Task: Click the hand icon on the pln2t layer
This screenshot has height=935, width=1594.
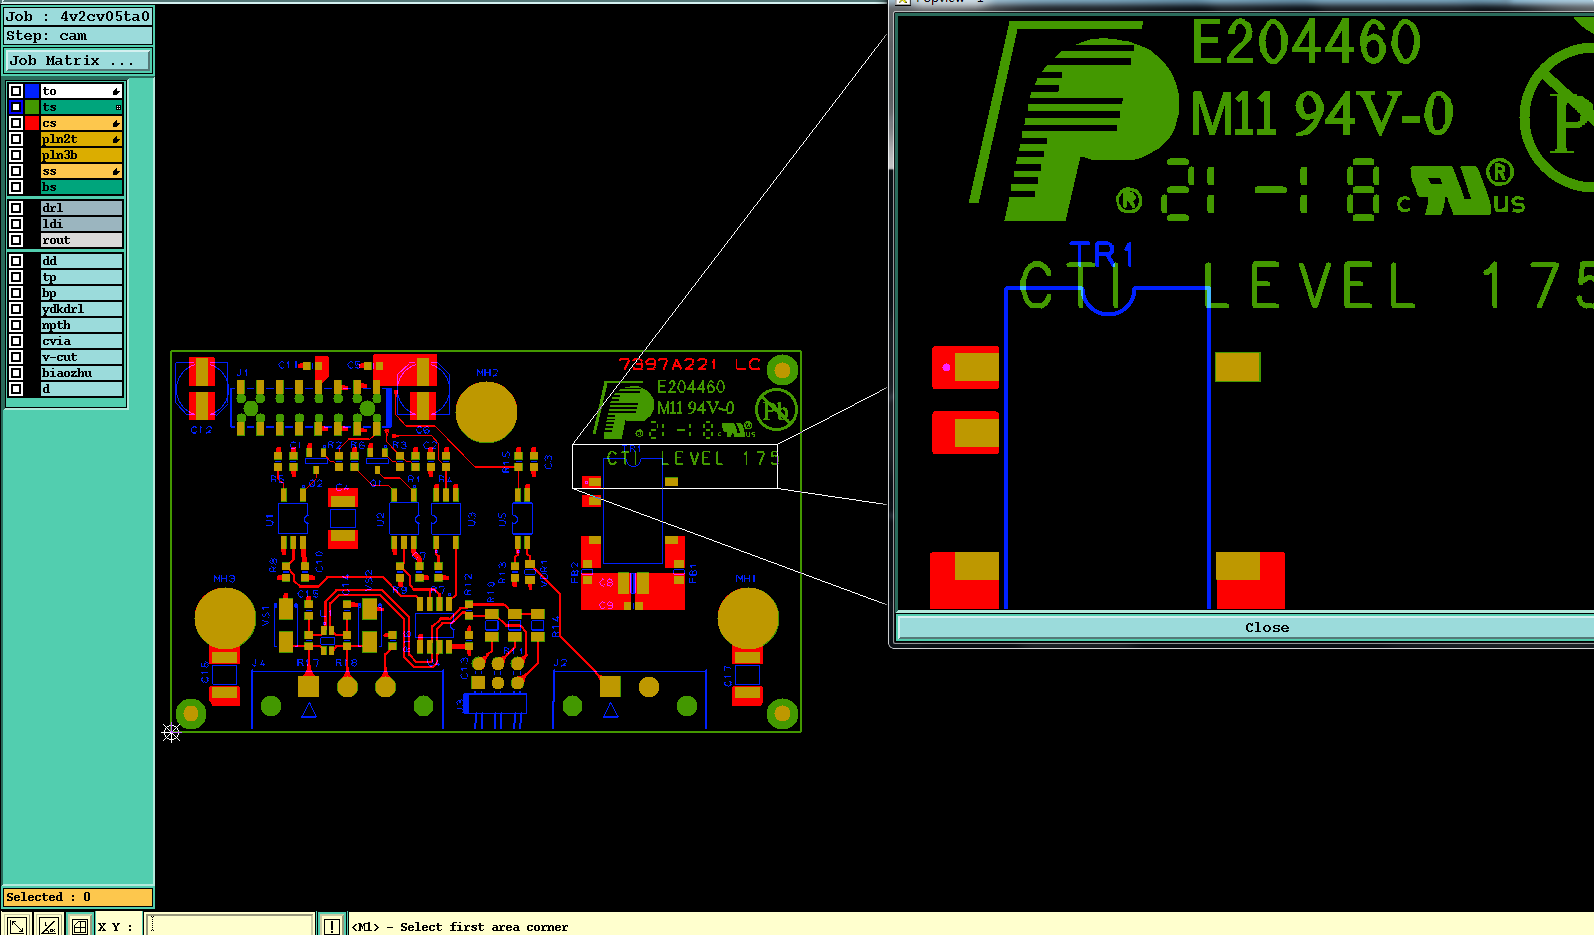Action: (x=116, y=139)
